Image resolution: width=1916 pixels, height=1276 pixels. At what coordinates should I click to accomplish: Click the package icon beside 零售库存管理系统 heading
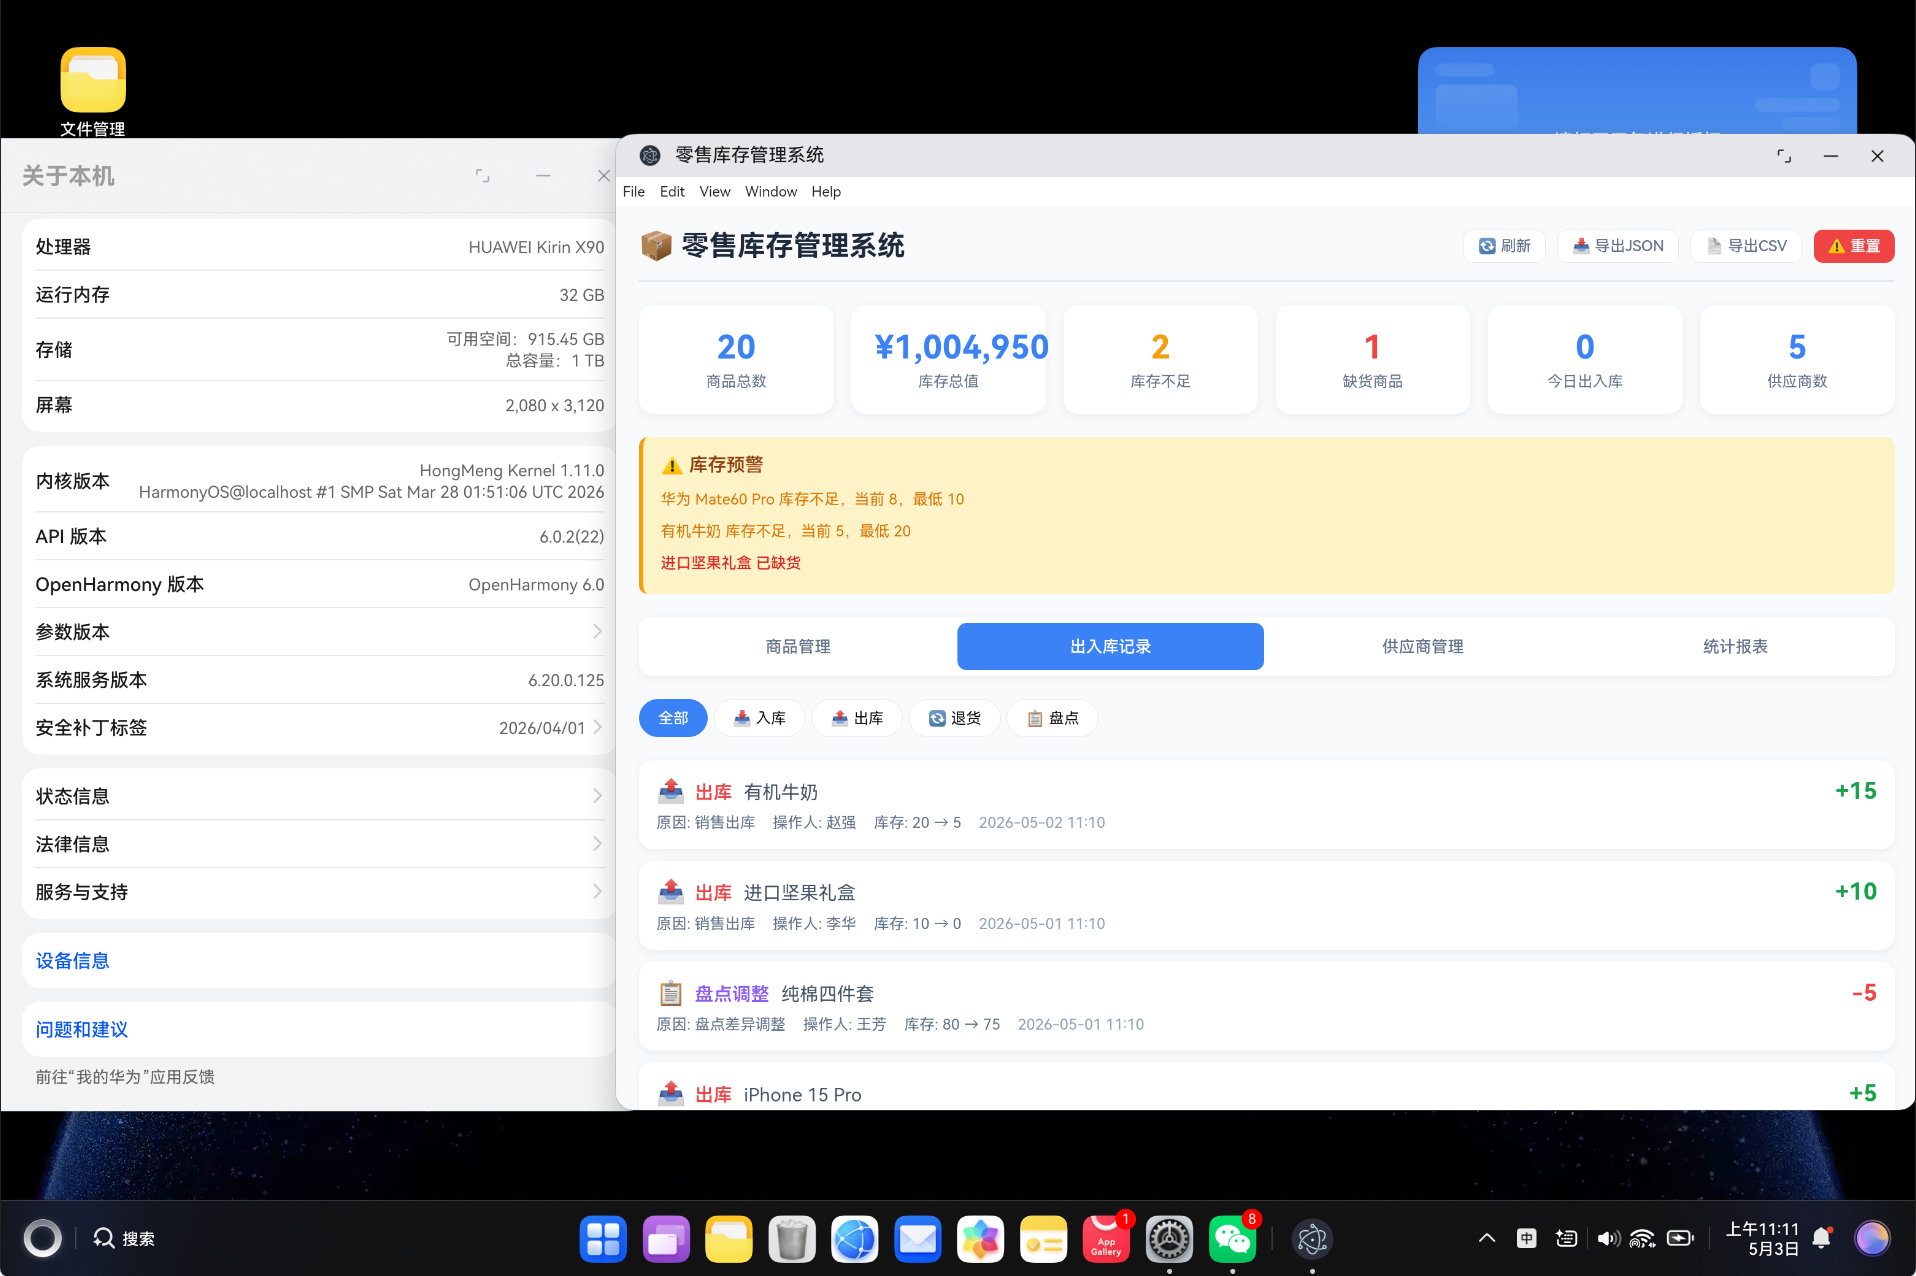pos(656,245)
